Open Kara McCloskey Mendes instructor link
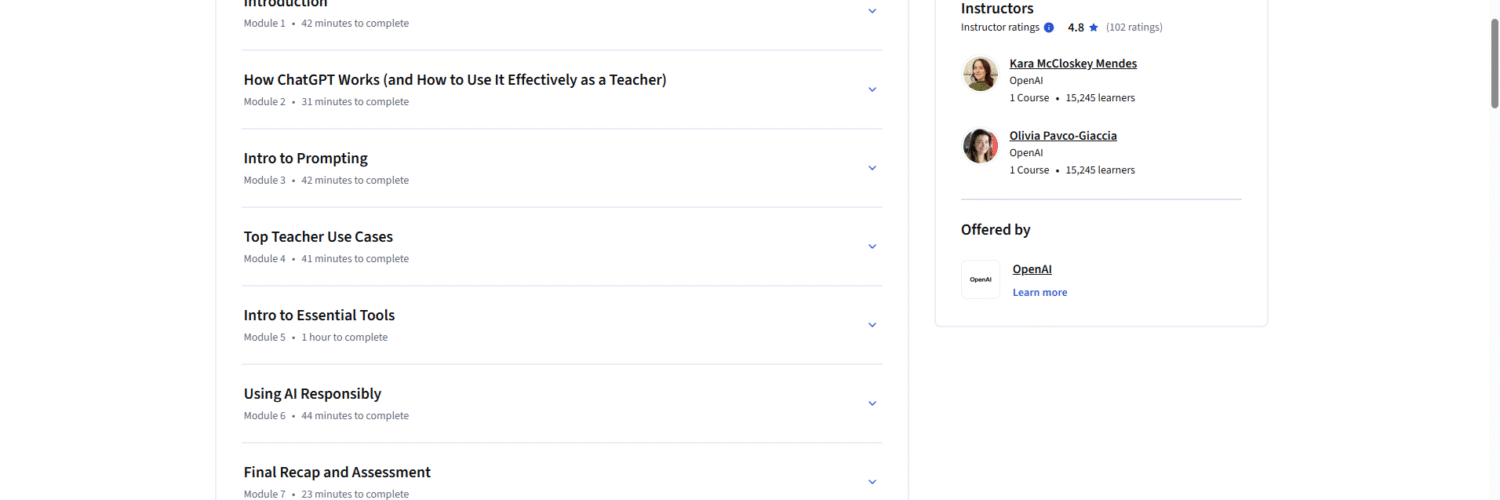This screenshot has width=1500, height=500. click(x=1072, y=63)
